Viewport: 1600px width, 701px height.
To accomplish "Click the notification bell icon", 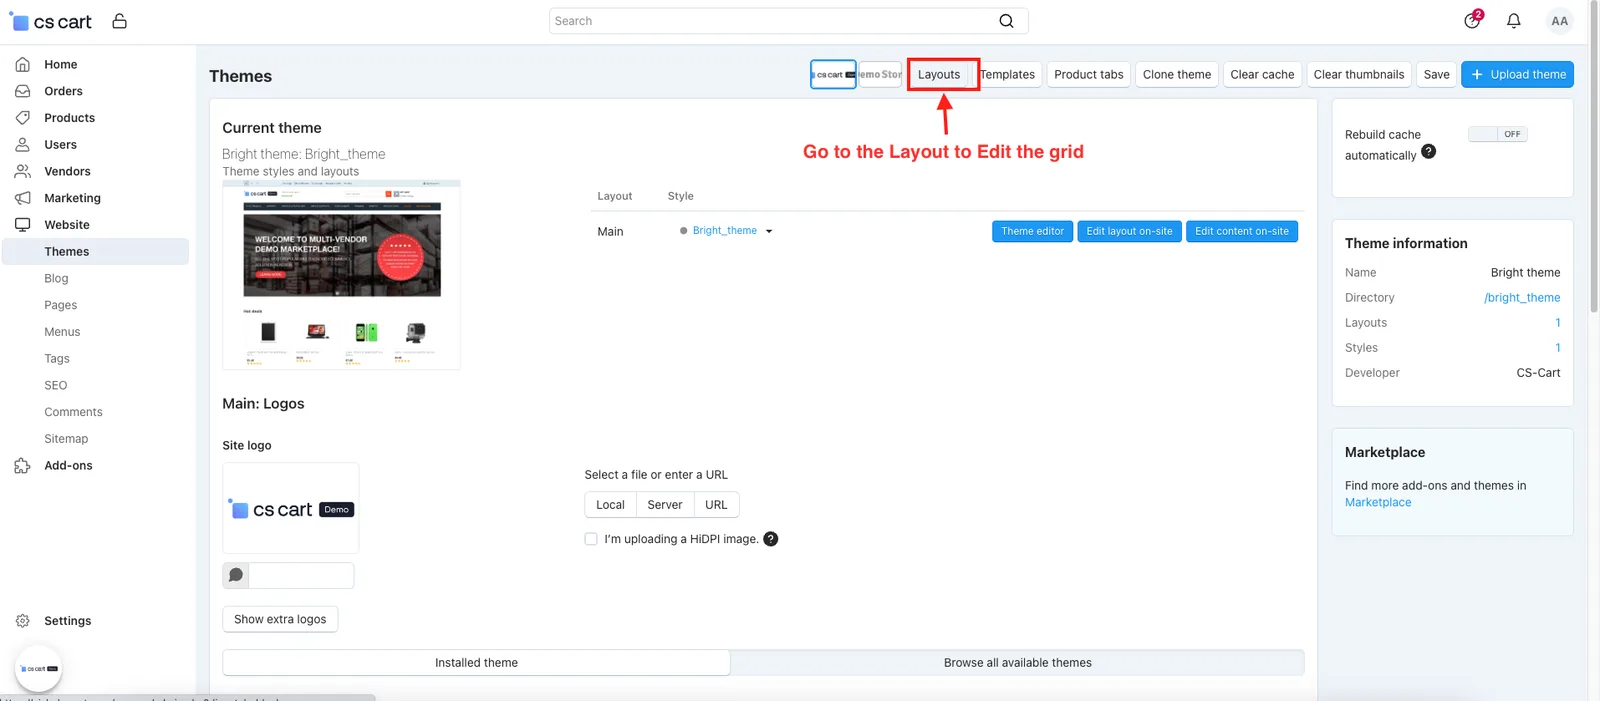I will 1514,21.
